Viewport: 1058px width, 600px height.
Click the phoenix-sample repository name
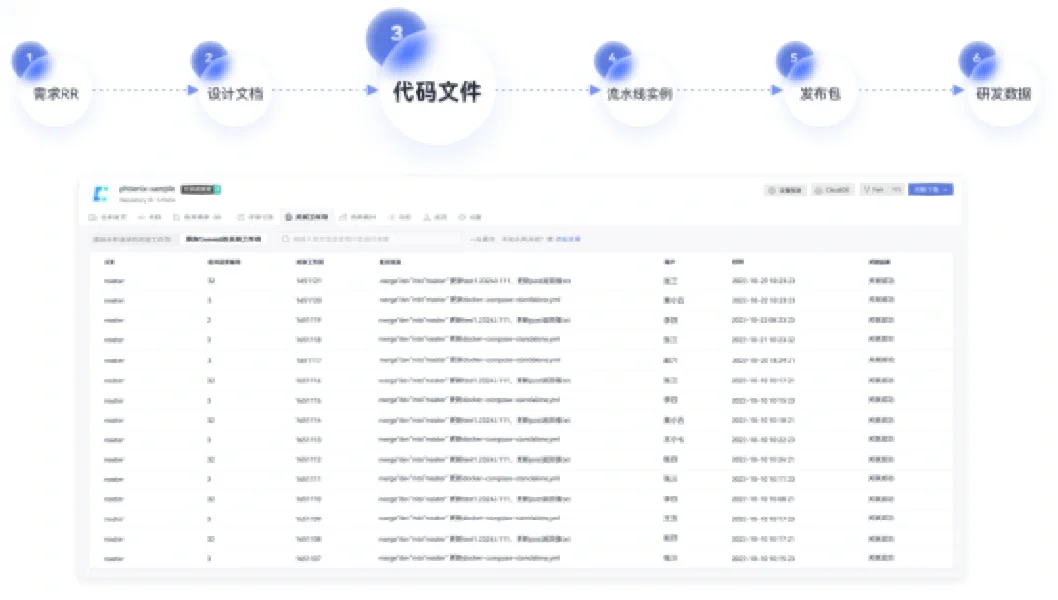(147, 188)
